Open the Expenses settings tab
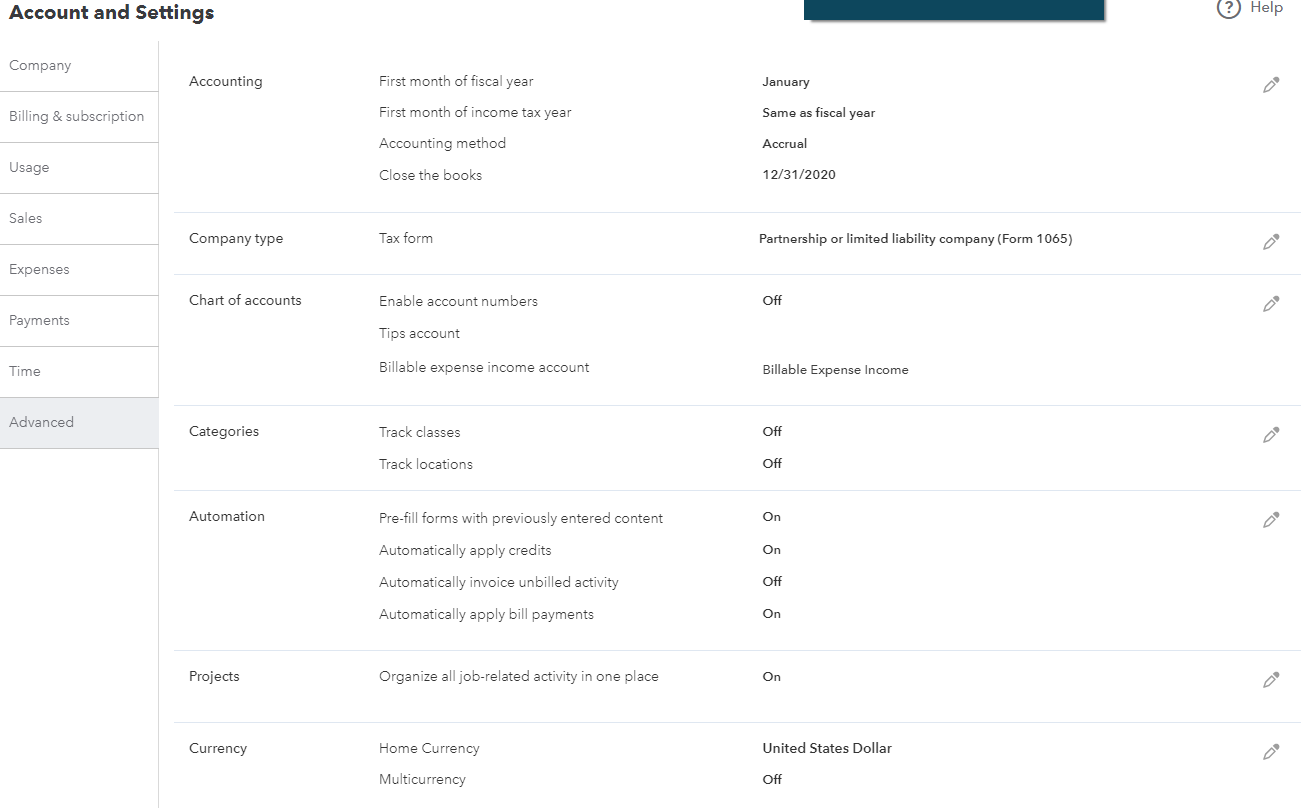The image size is (1301, 808). 39,270
